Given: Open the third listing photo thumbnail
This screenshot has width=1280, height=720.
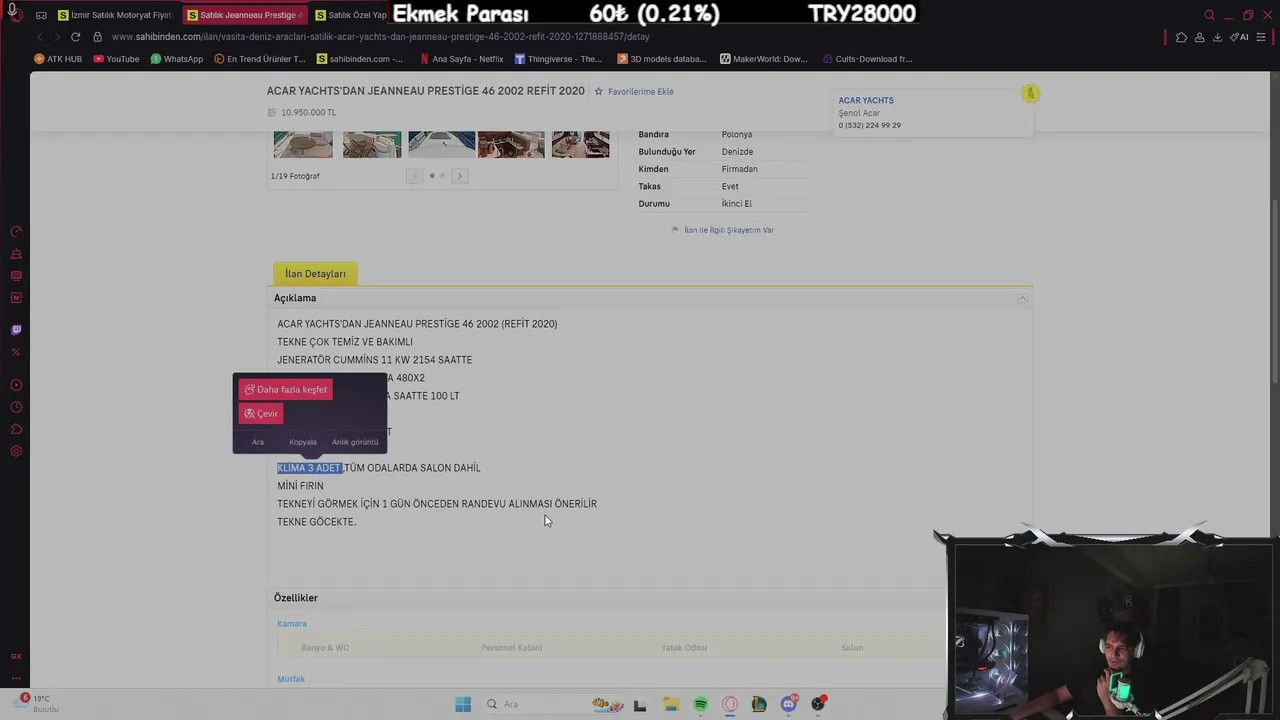Looking at the screenshot, I should [441, 145].
